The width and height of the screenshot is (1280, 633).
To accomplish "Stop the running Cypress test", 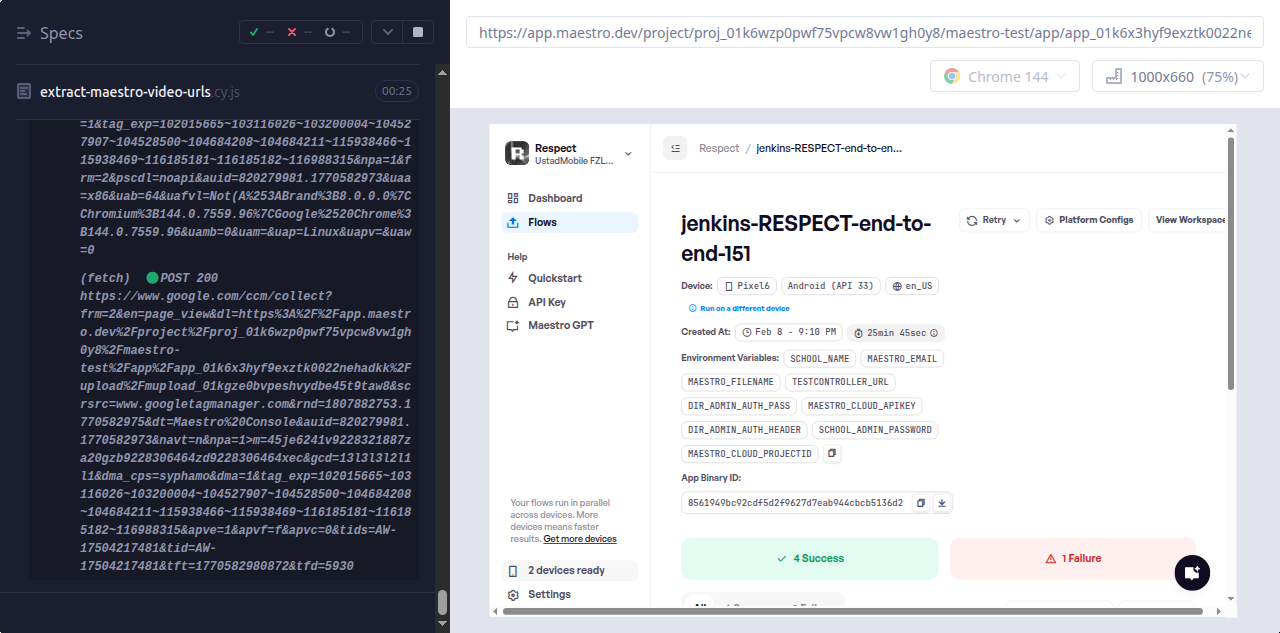I will [417, 32].
